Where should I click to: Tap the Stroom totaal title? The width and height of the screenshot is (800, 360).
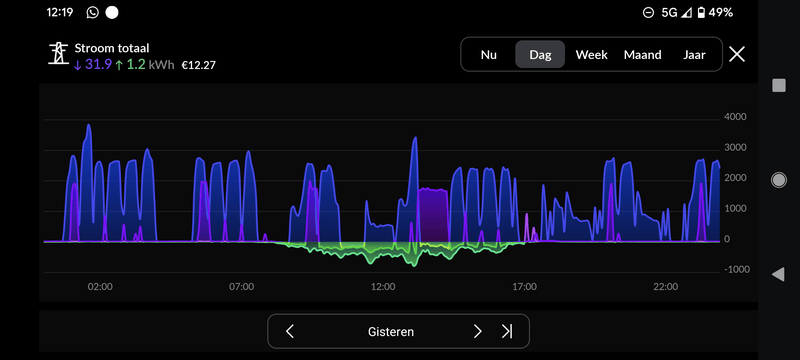(112, 48)
